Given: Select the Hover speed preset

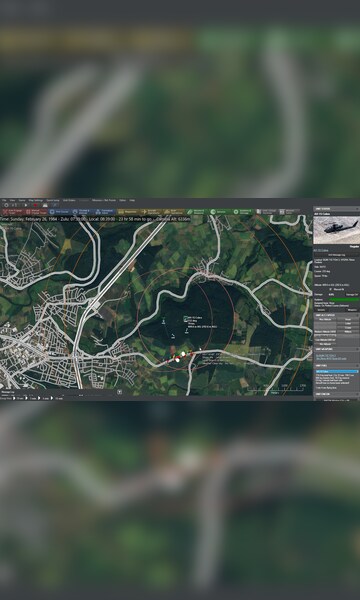Looking at the screenshot, I should pyautogui.click(x=348, y=319).
